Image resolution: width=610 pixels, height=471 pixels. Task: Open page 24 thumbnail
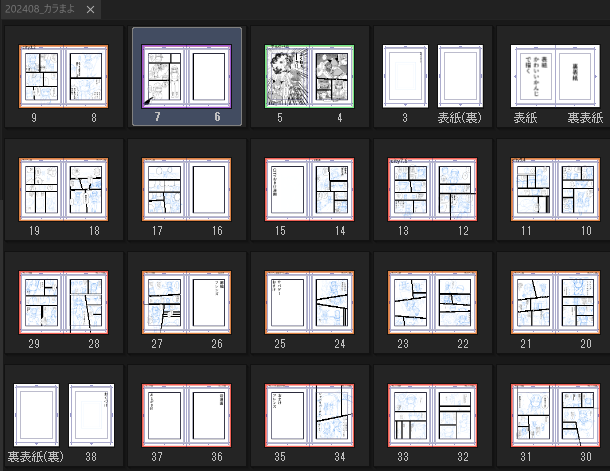332,303
